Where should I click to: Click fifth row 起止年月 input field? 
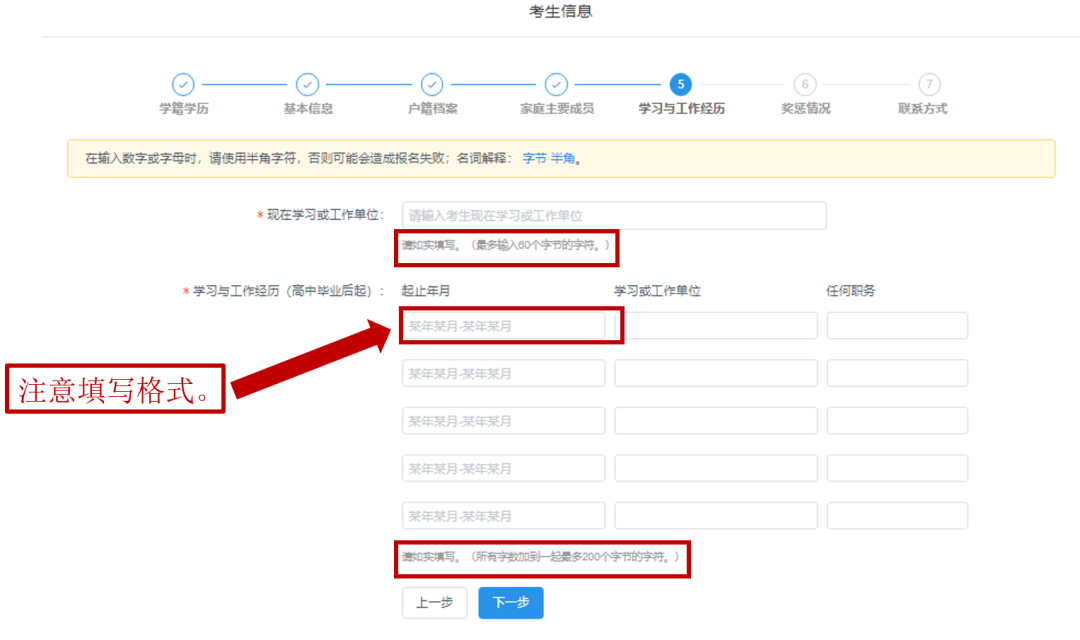point(504,516)
